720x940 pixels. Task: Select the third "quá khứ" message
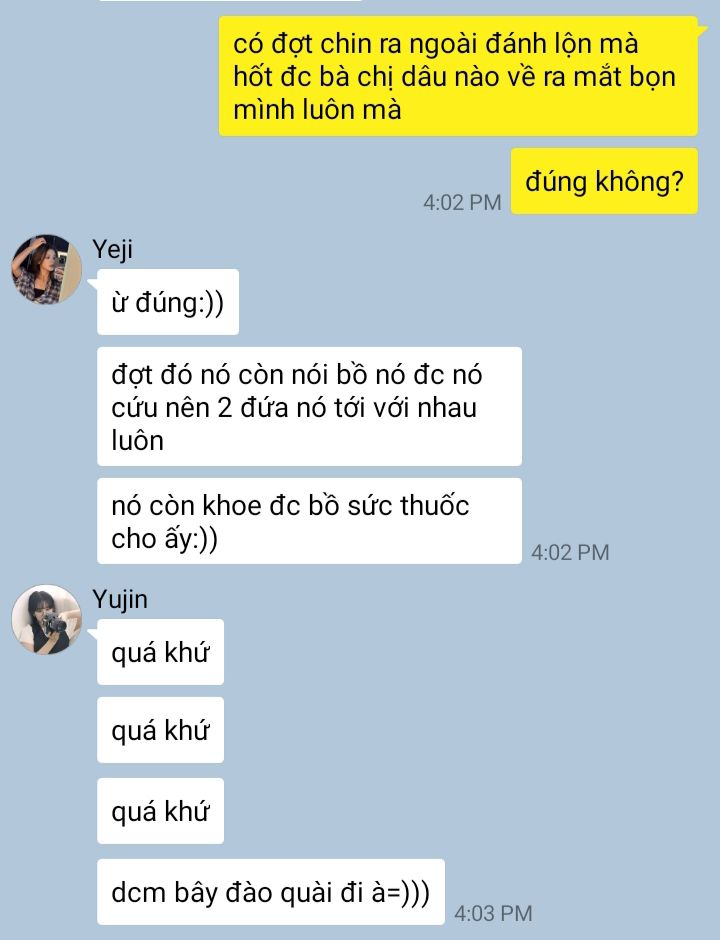(160, 811)
